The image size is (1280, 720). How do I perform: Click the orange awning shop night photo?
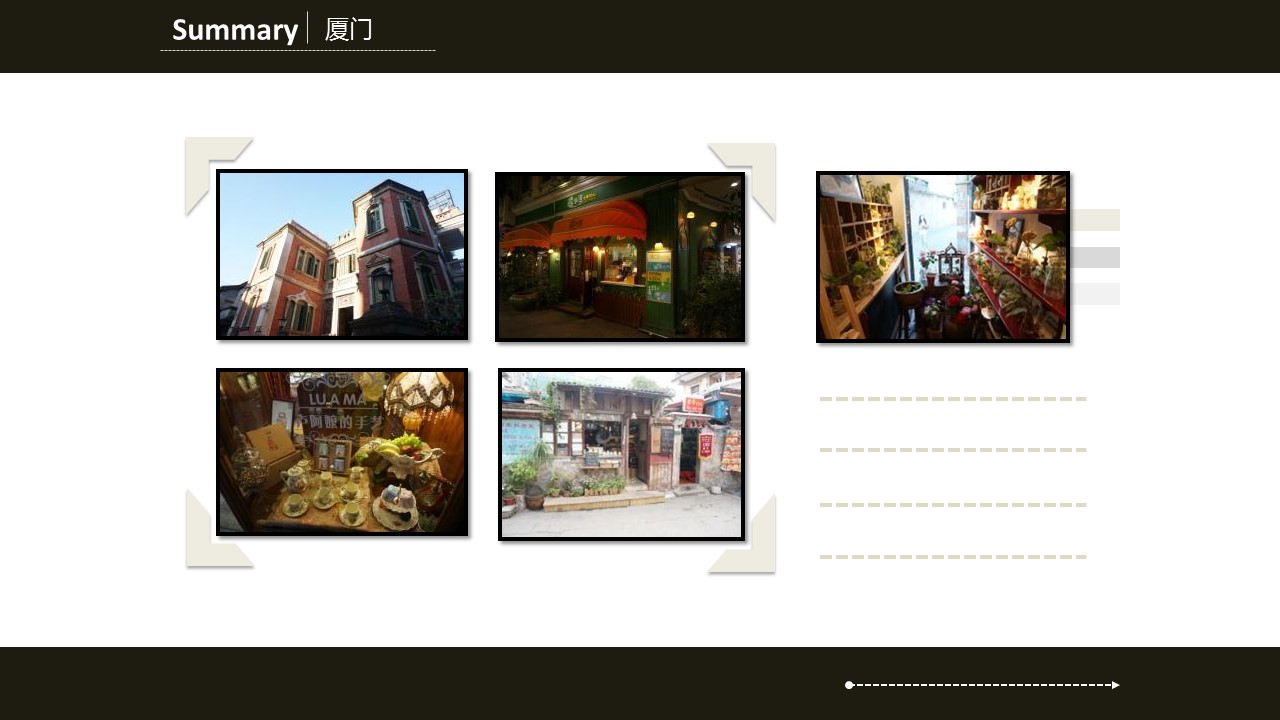click(620, 257)
